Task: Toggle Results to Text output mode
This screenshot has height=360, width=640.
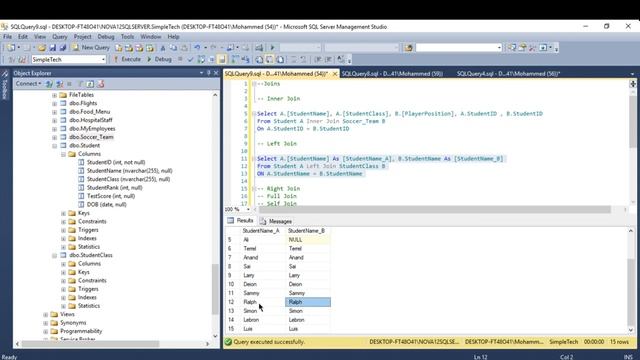Action: tap(259, 60)
